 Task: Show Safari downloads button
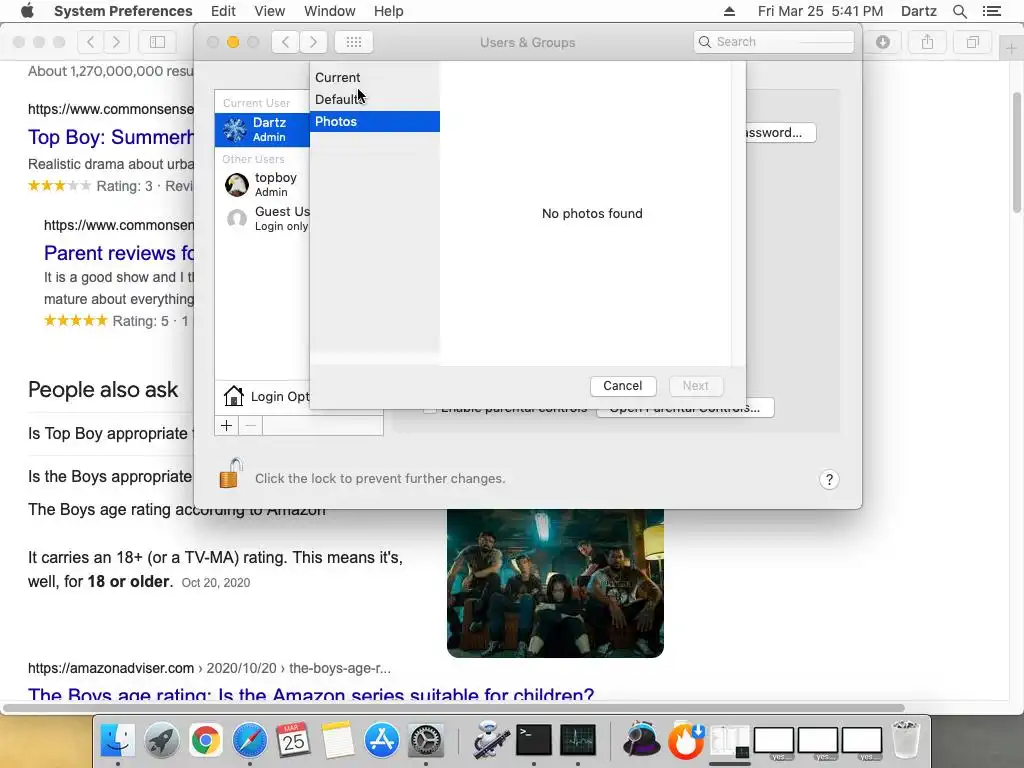(883, 42)
